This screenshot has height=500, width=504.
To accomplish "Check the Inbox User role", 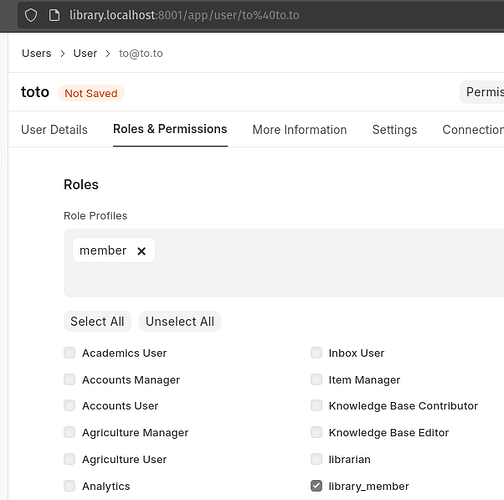I will (316, 353).
